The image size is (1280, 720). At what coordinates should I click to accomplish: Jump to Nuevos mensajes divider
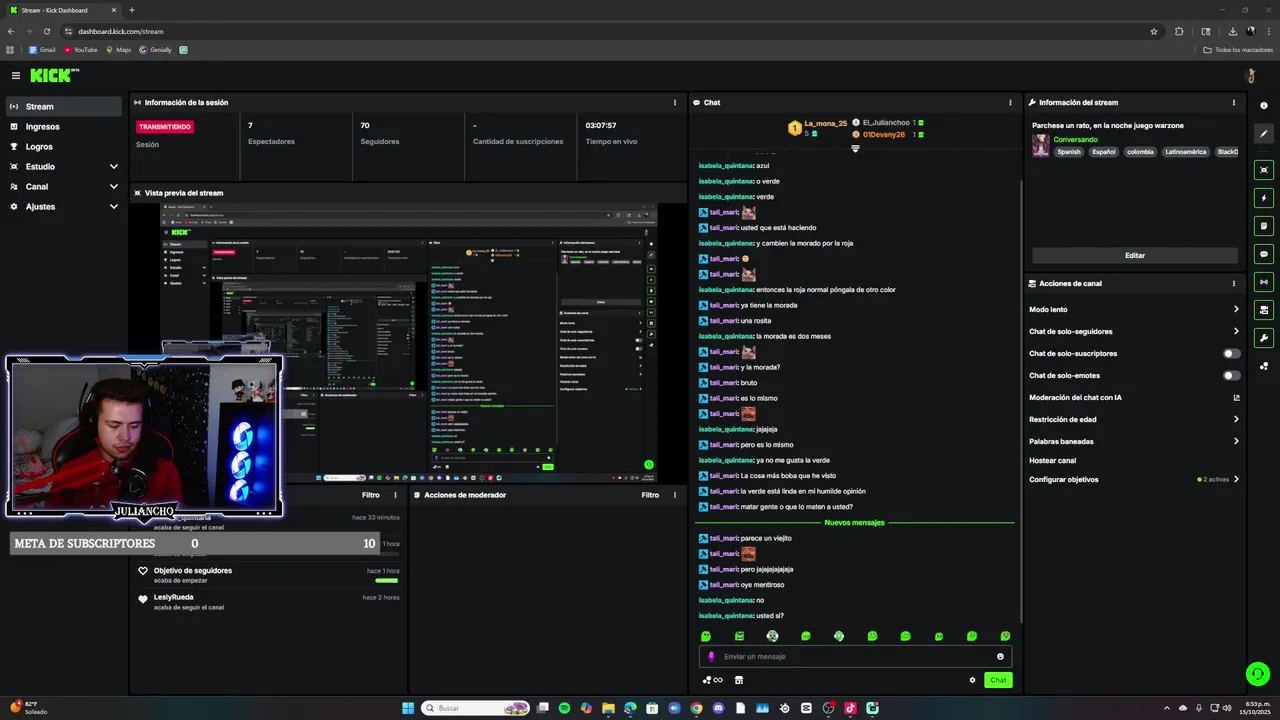pos(854,522)
